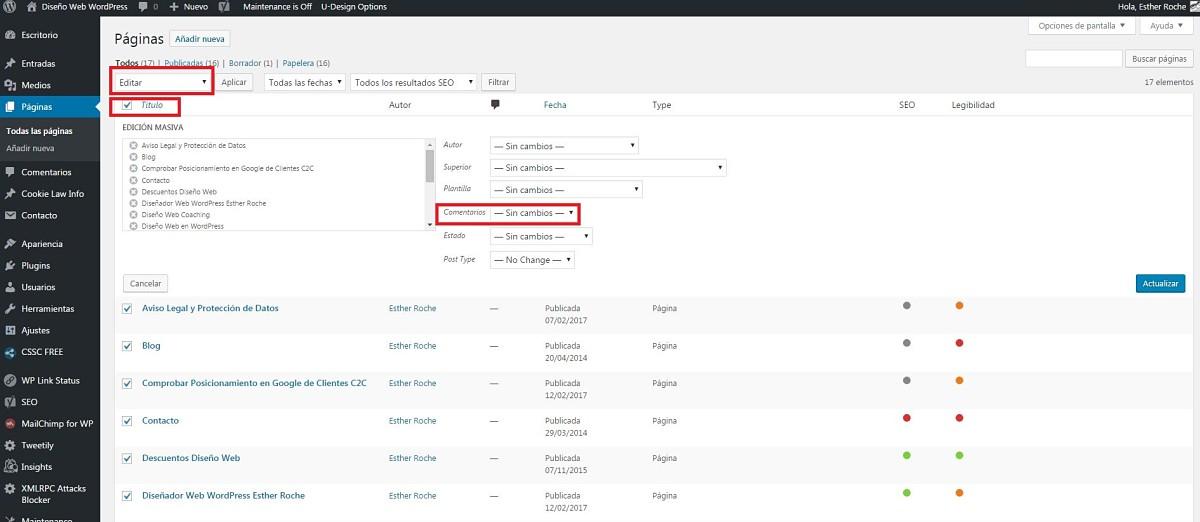1200x522 pixels.
Task: Remove Contacto from bulk edit list
Action: coord(134,180)
